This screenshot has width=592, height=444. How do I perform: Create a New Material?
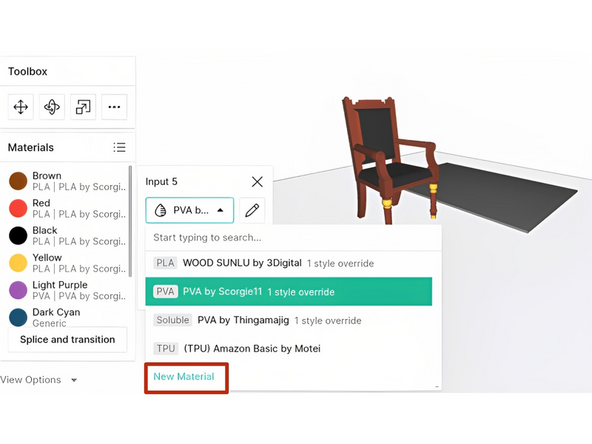point(184,376)
